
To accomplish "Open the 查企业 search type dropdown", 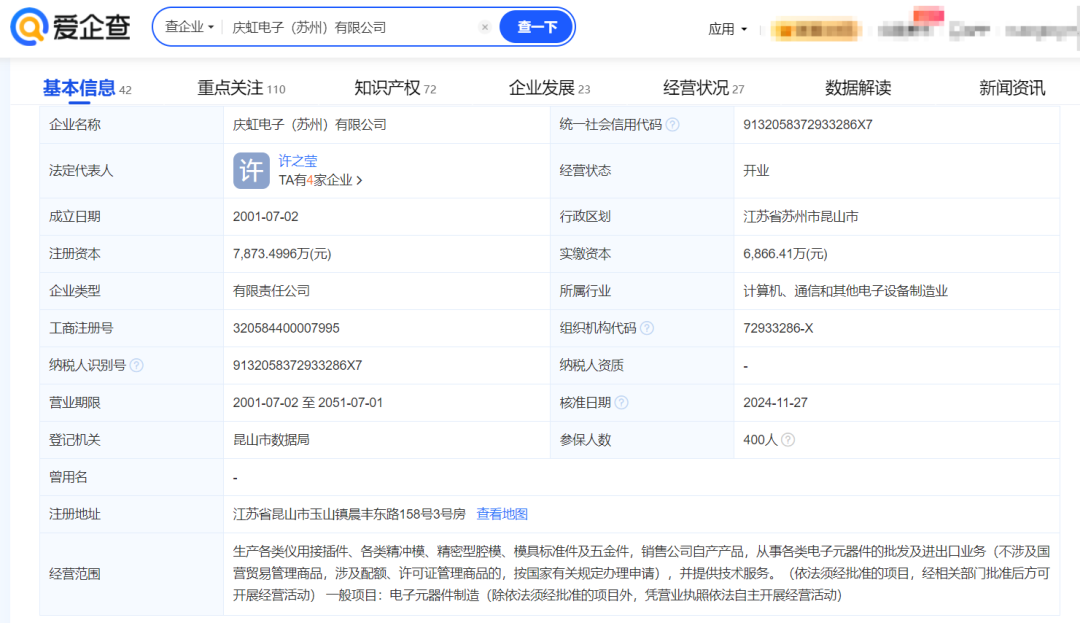I will [189, 28].
